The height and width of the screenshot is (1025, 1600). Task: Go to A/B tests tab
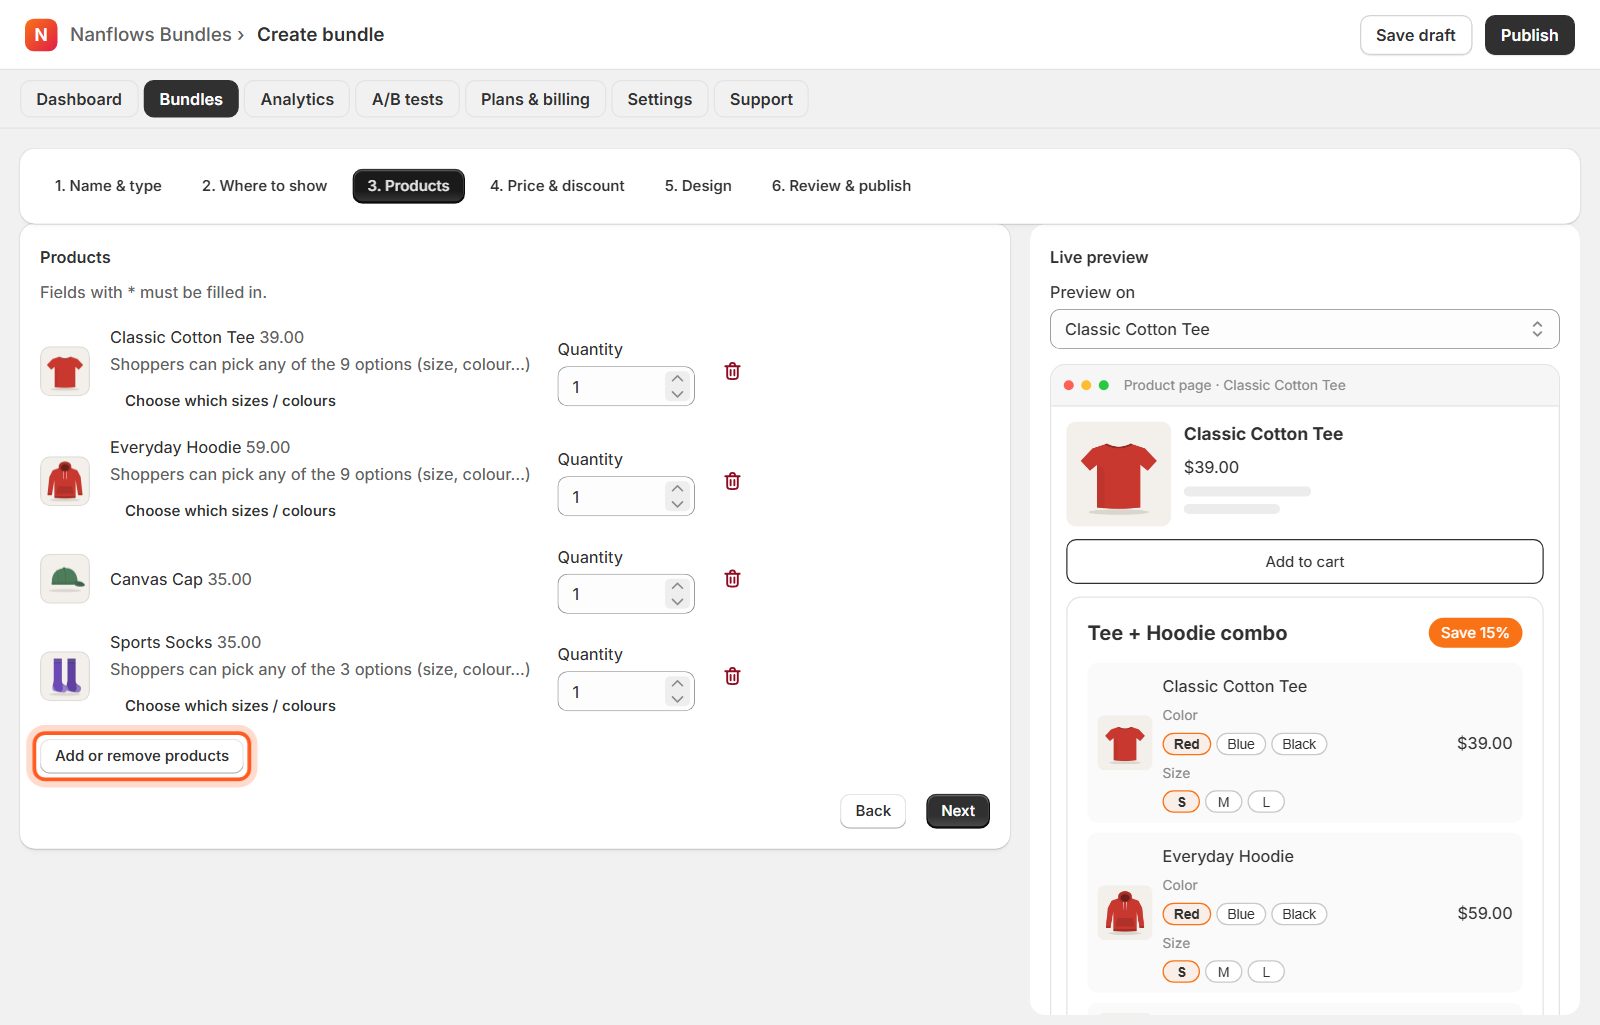click(x=407, y=99)
